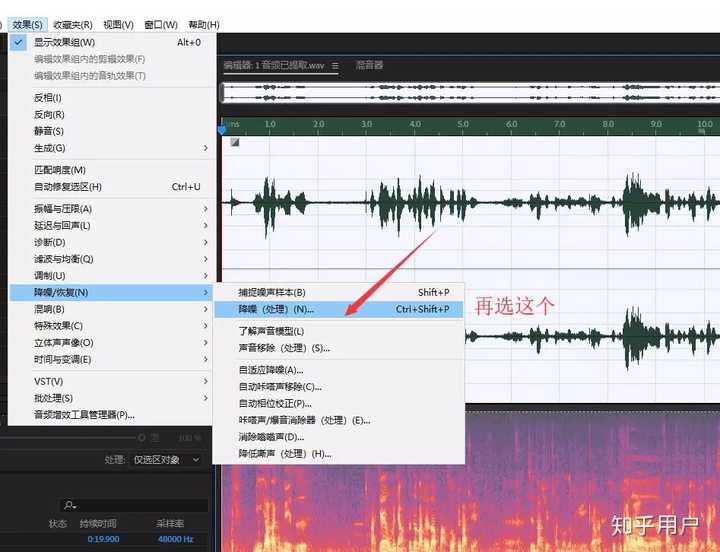Open the 视图(V) menu
The width and height of the screenshot is (720, 552).
[x=118, y=24]
